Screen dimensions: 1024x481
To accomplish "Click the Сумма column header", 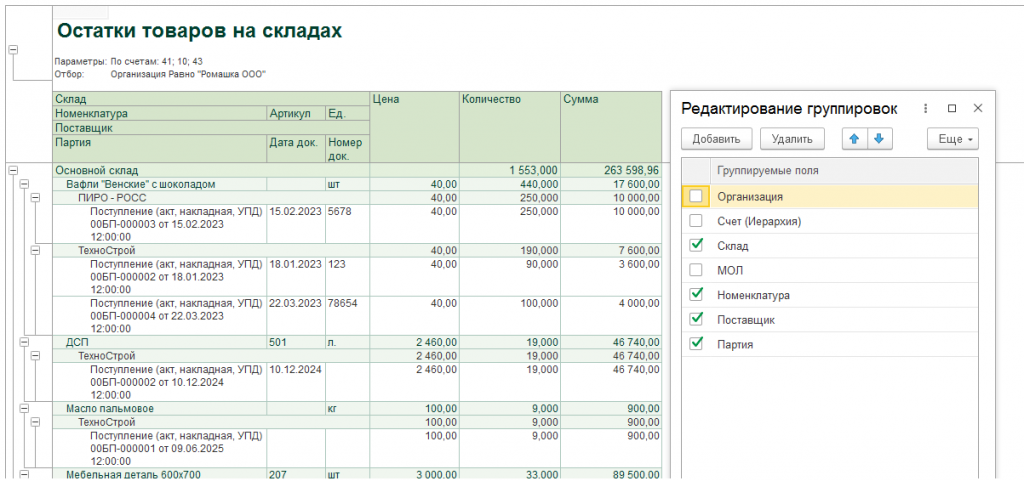I will pos(611,127).
